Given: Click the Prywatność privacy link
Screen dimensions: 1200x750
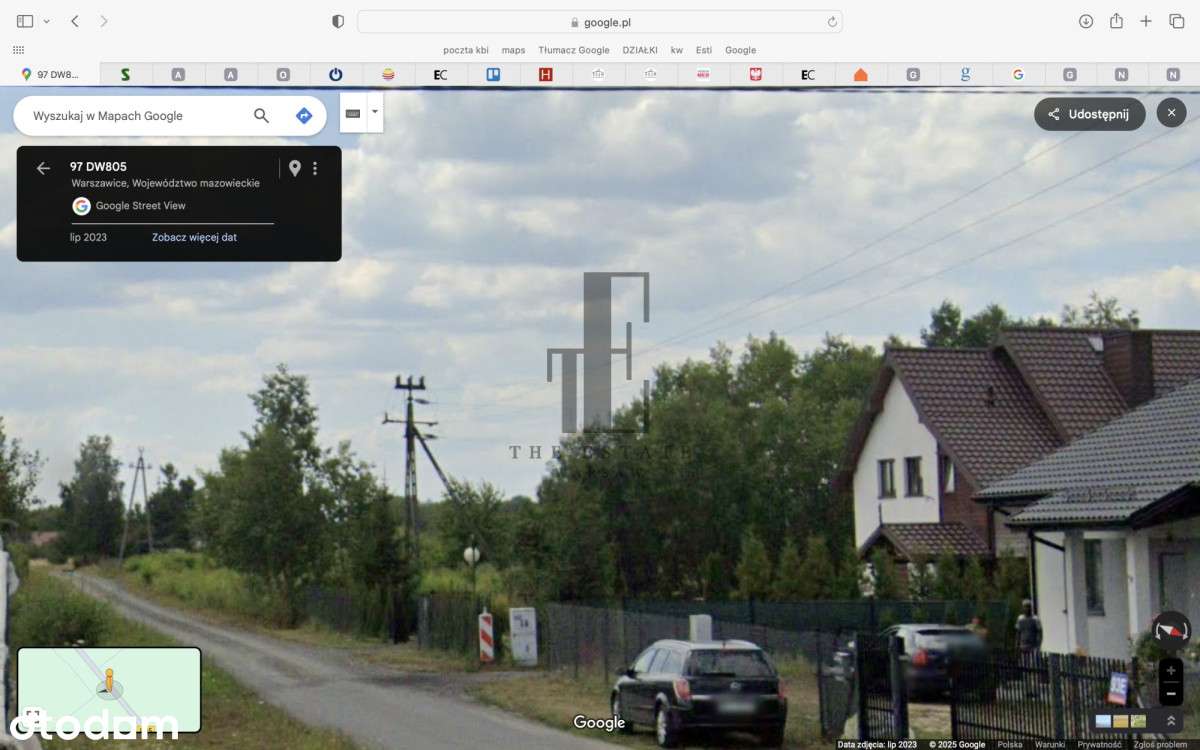Looking at the screenshot, I should pos(1099,744).
